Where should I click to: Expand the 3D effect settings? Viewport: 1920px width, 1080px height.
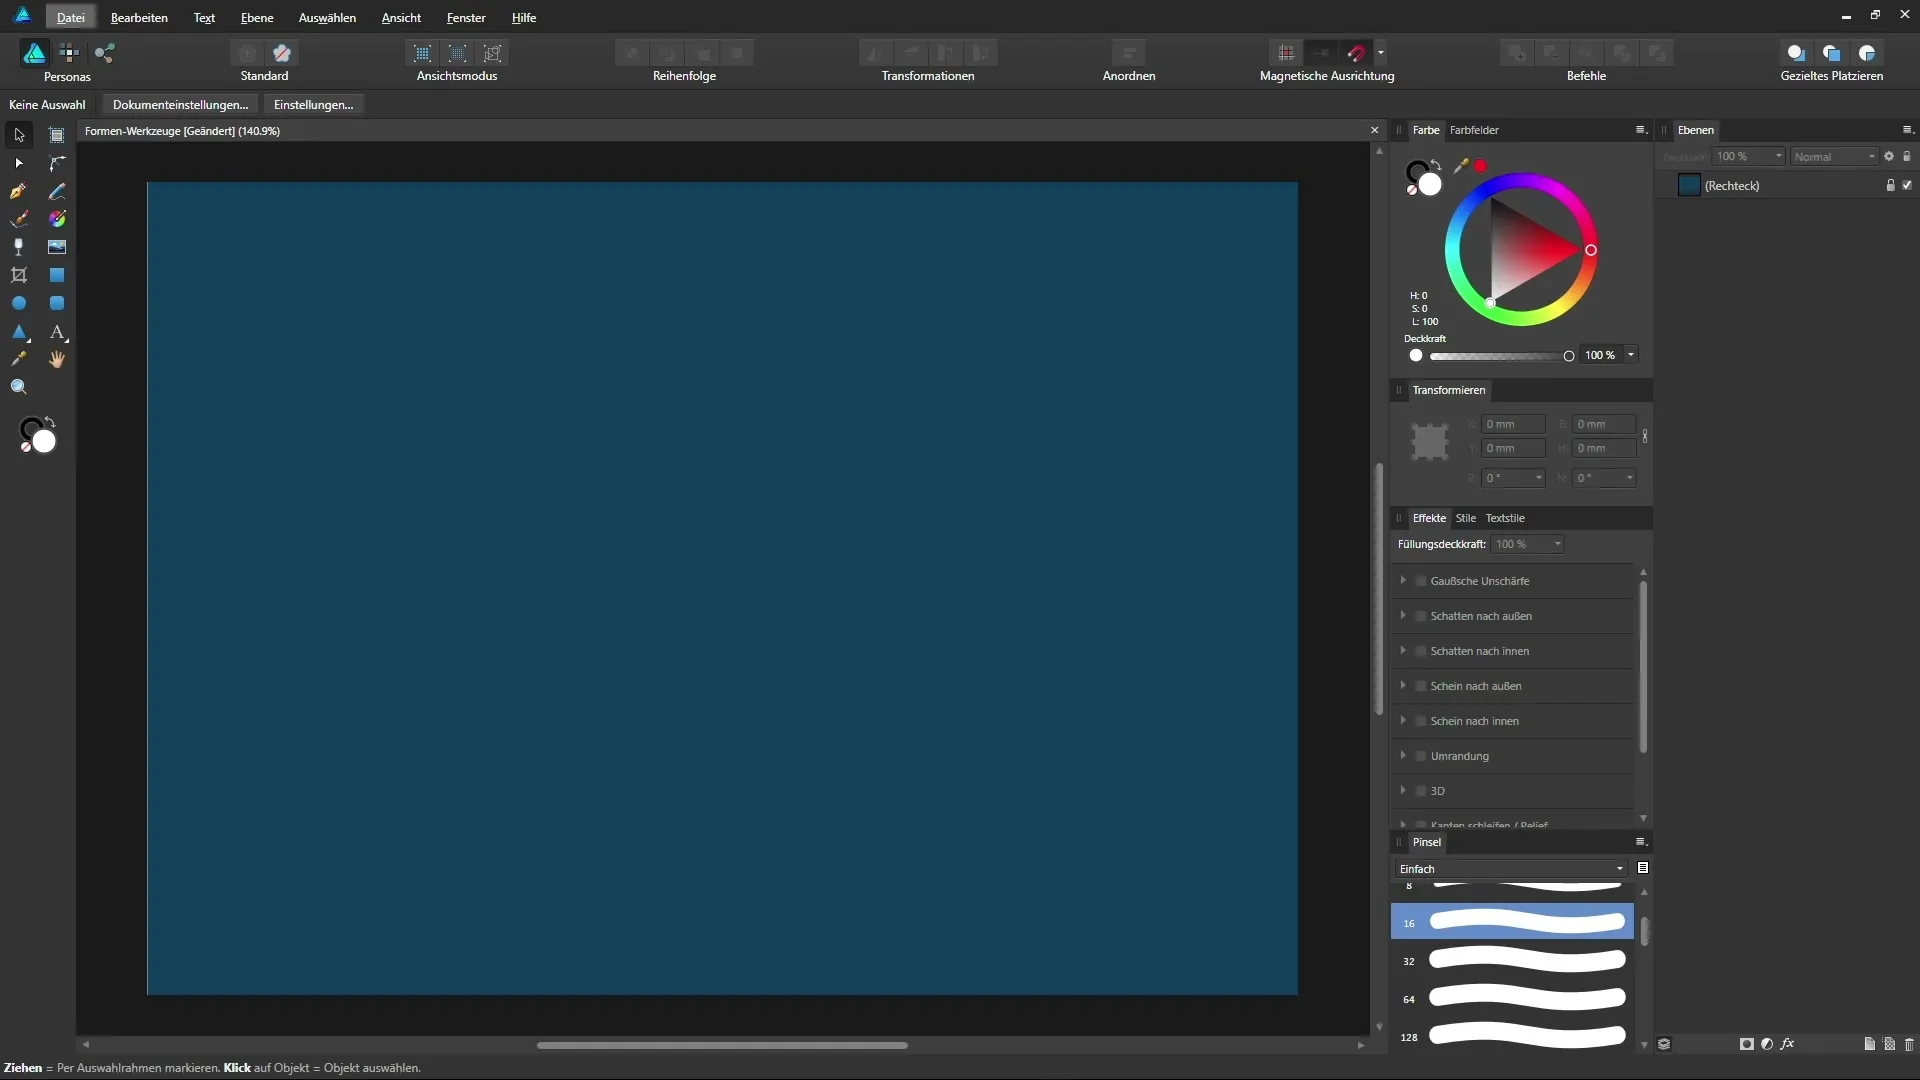1403,790
